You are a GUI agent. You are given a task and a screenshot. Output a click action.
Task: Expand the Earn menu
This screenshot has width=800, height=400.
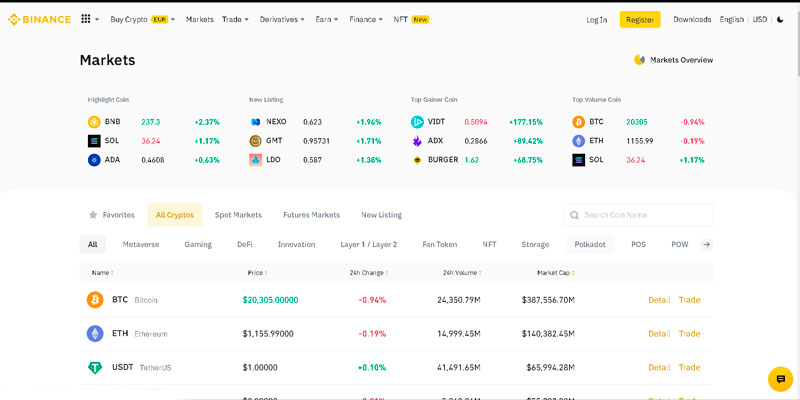(327, 19)
